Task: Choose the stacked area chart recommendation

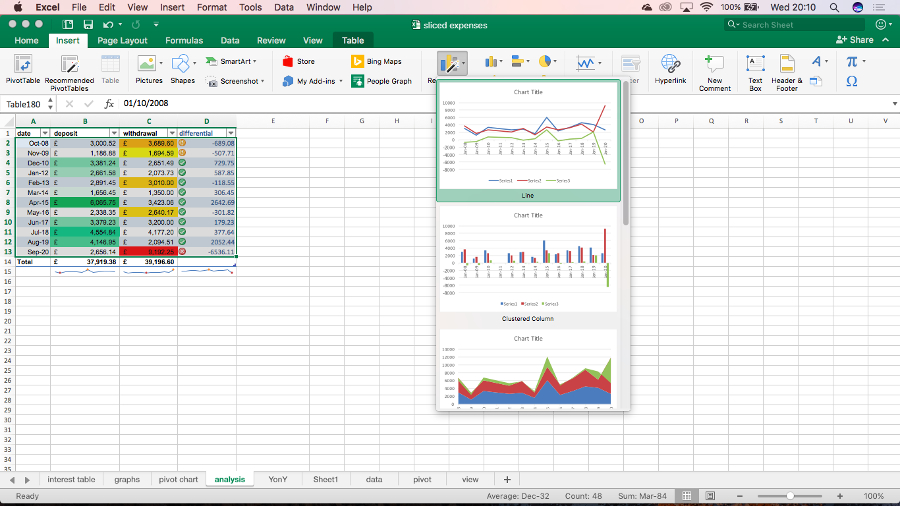Action: 528,369
